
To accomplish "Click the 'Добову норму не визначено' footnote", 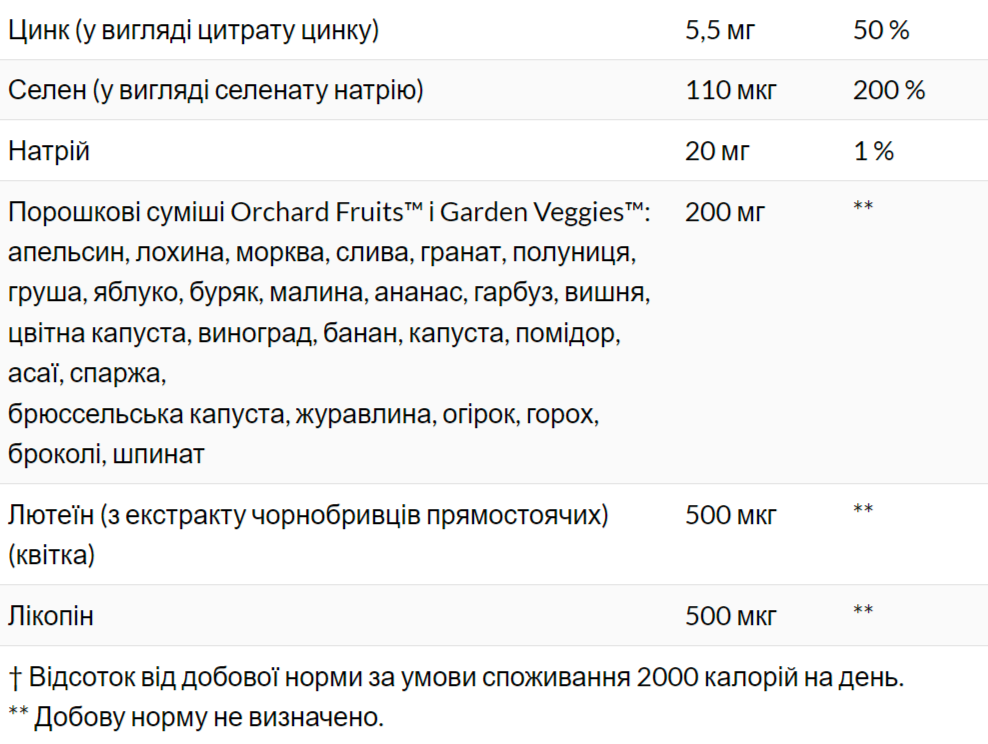I will [x=196, y=716].
